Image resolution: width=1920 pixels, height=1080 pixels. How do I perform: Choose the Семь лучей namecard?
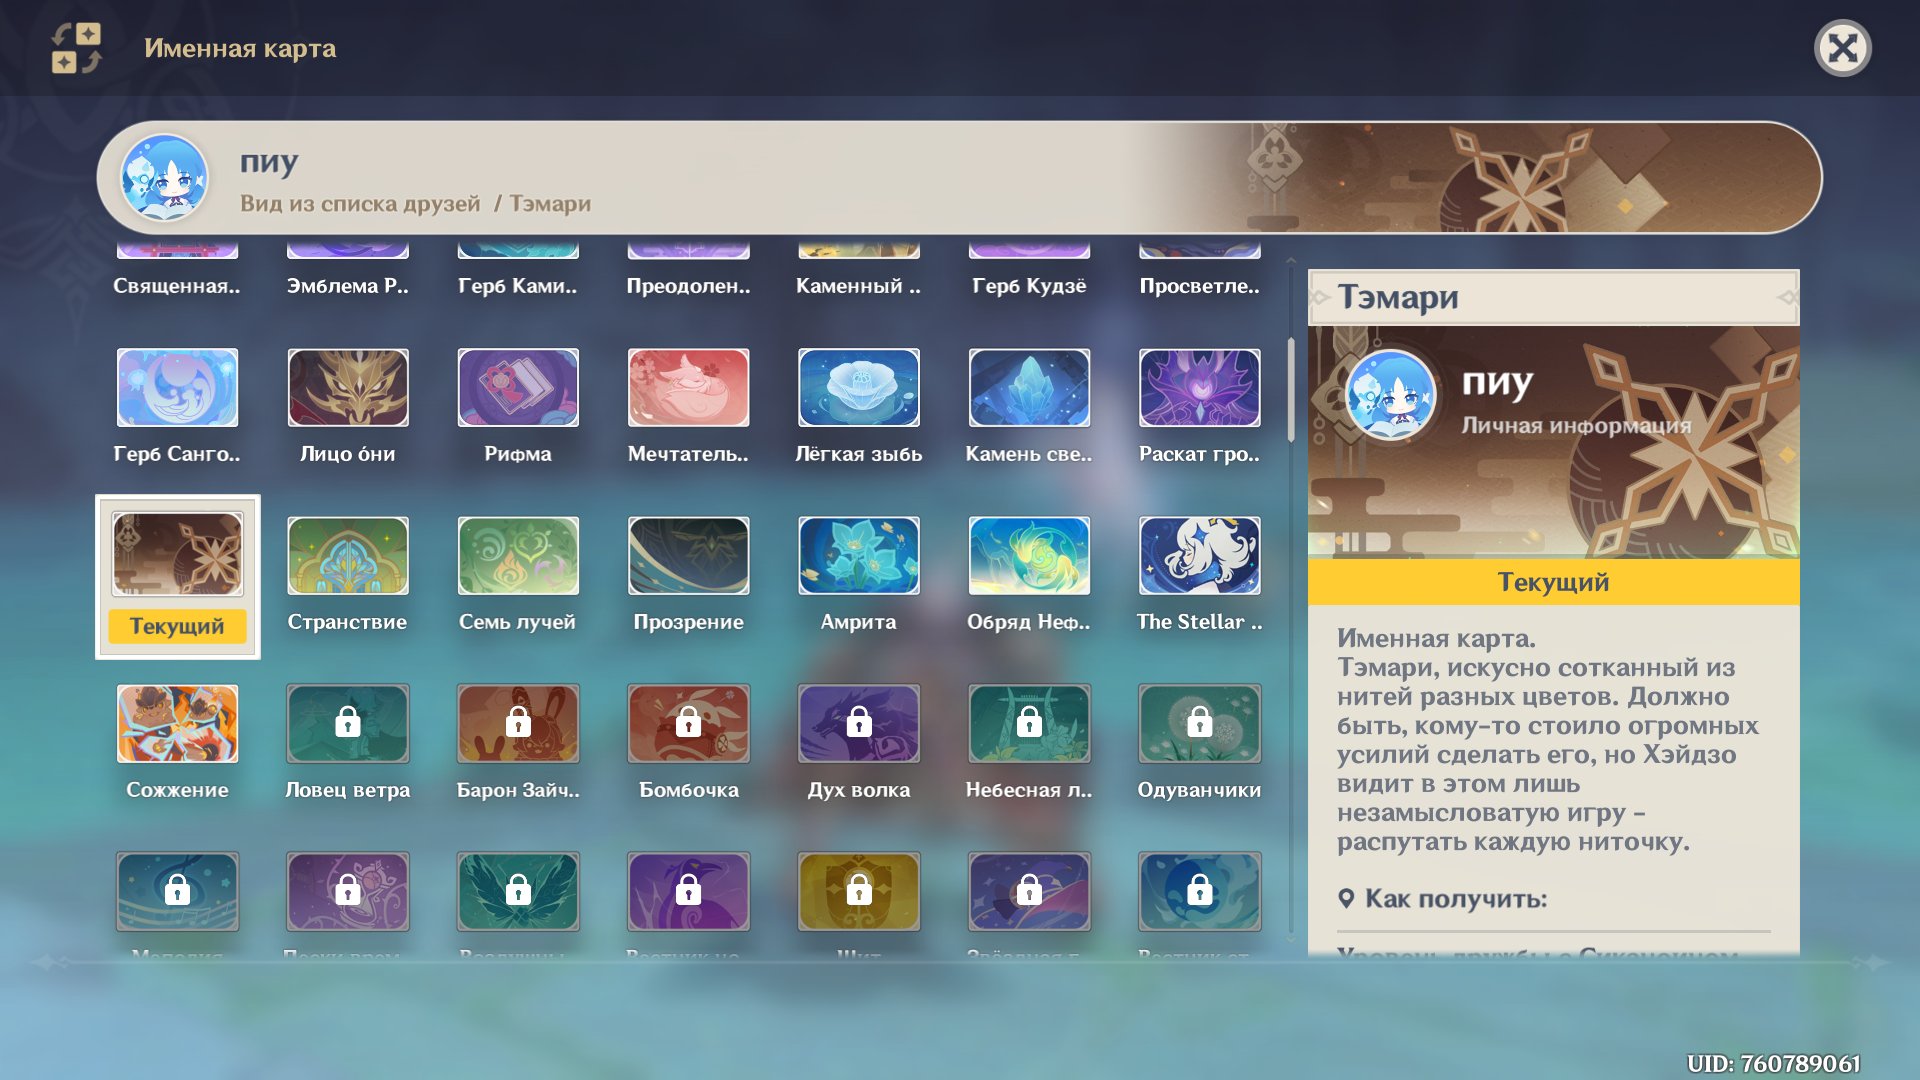pos(518,556)
